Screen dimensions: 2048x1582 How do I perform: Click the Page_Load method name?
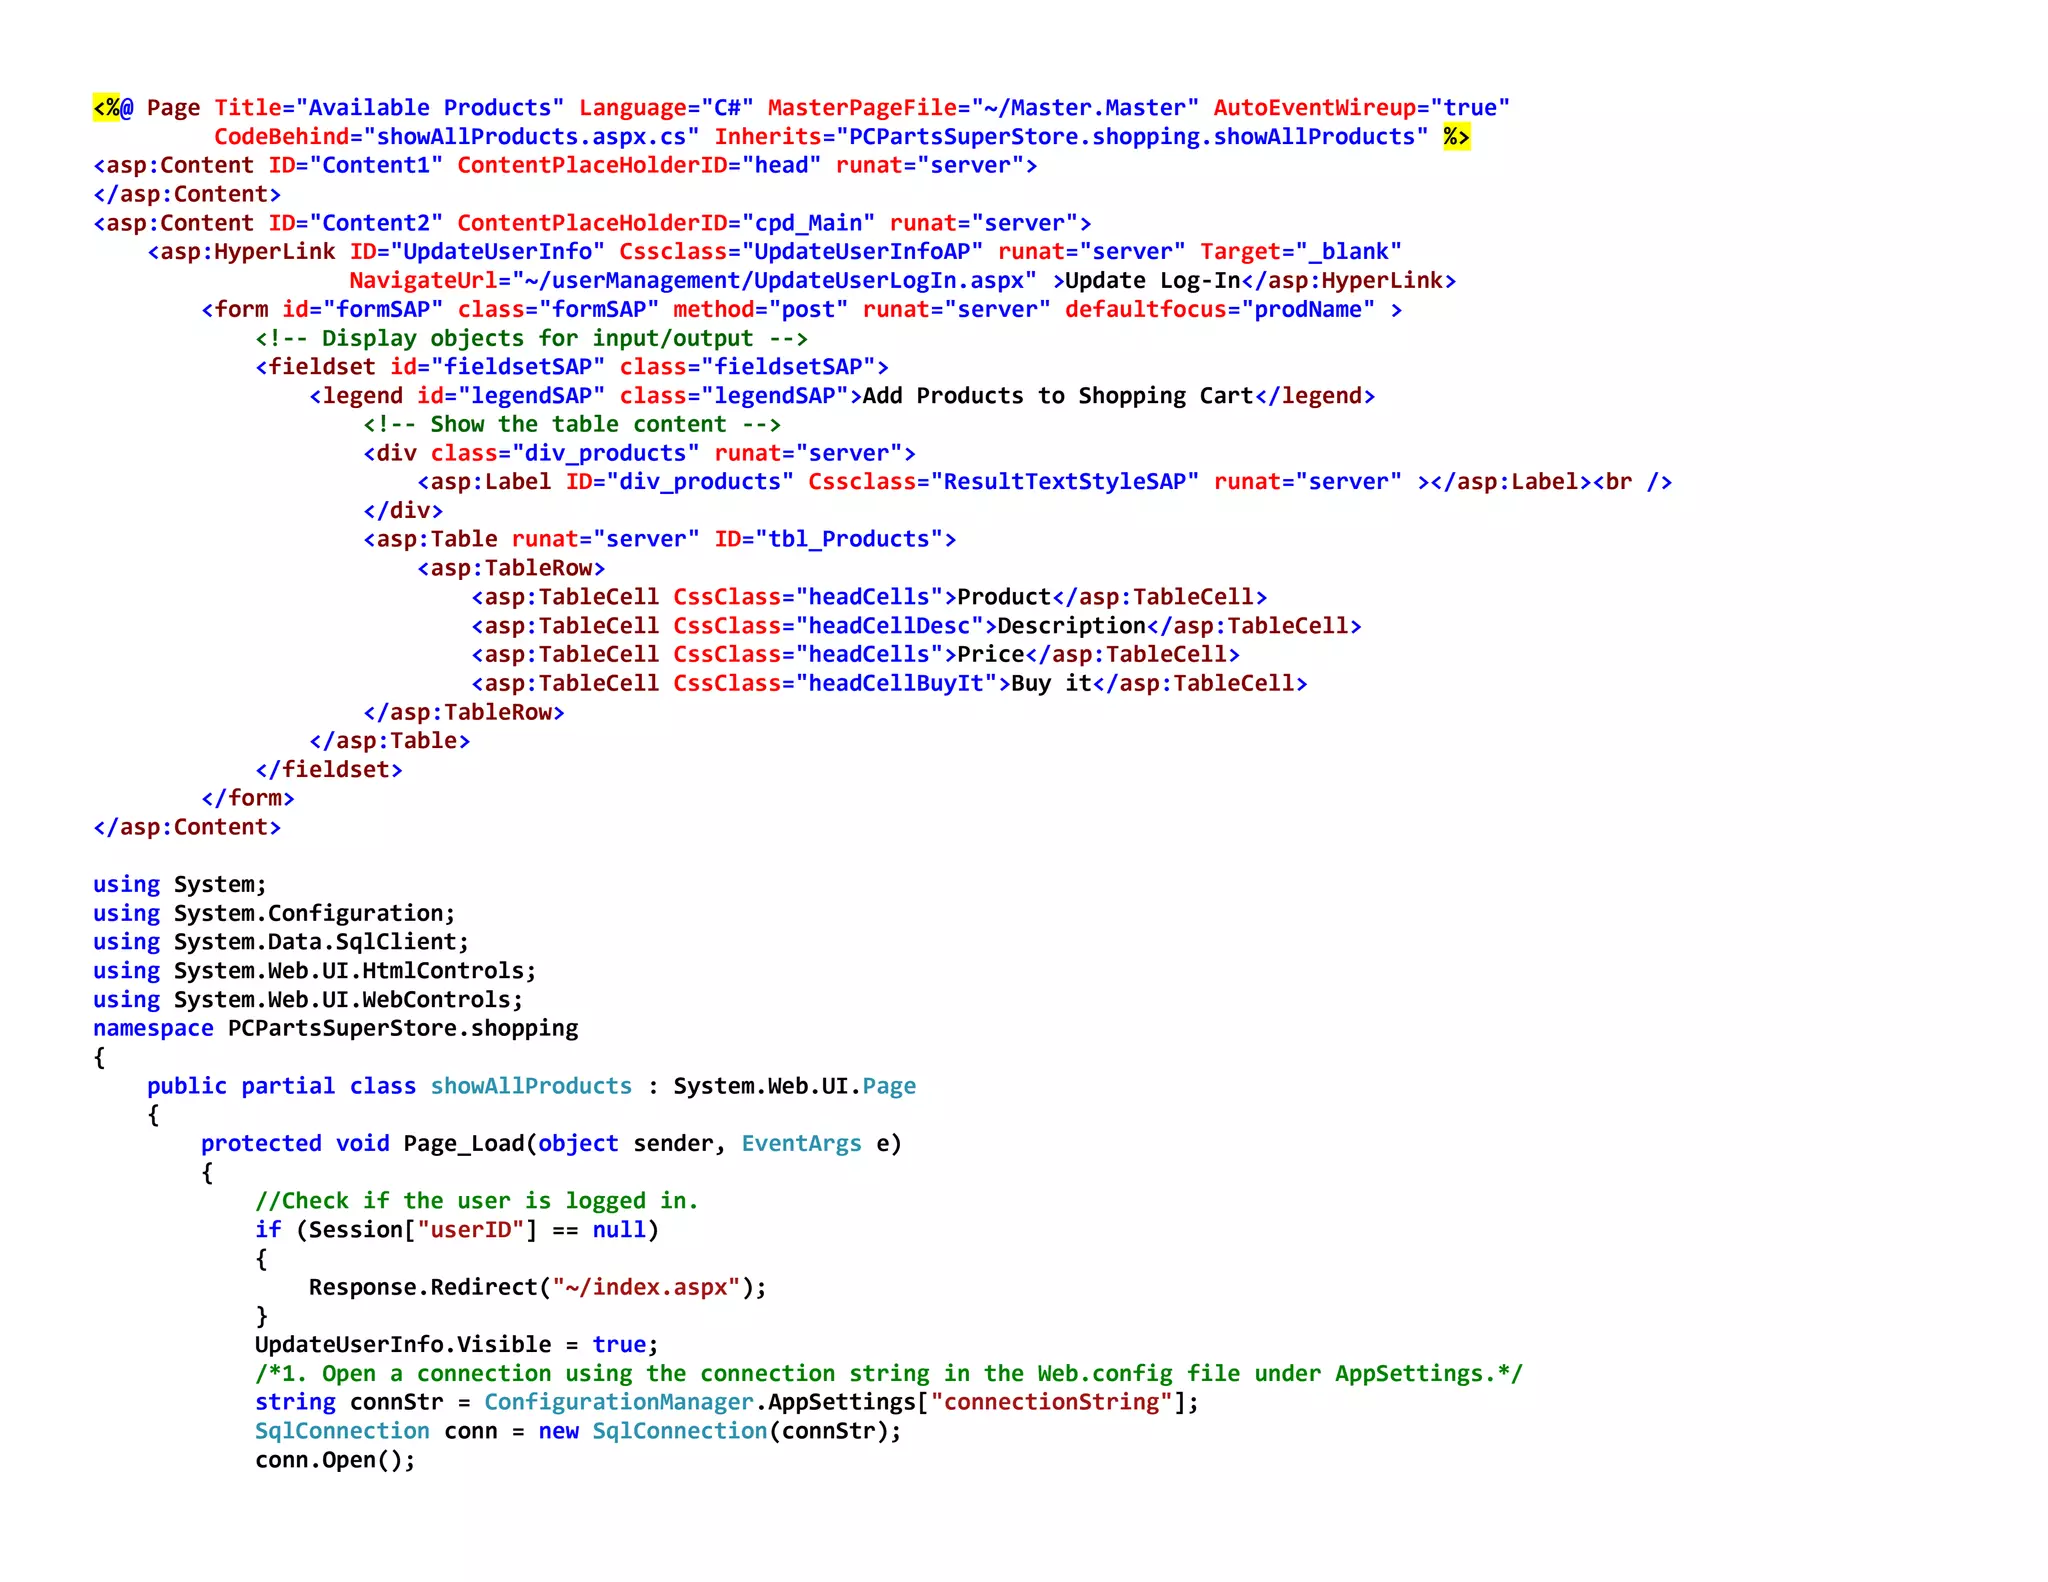[x=464, y=1144]
